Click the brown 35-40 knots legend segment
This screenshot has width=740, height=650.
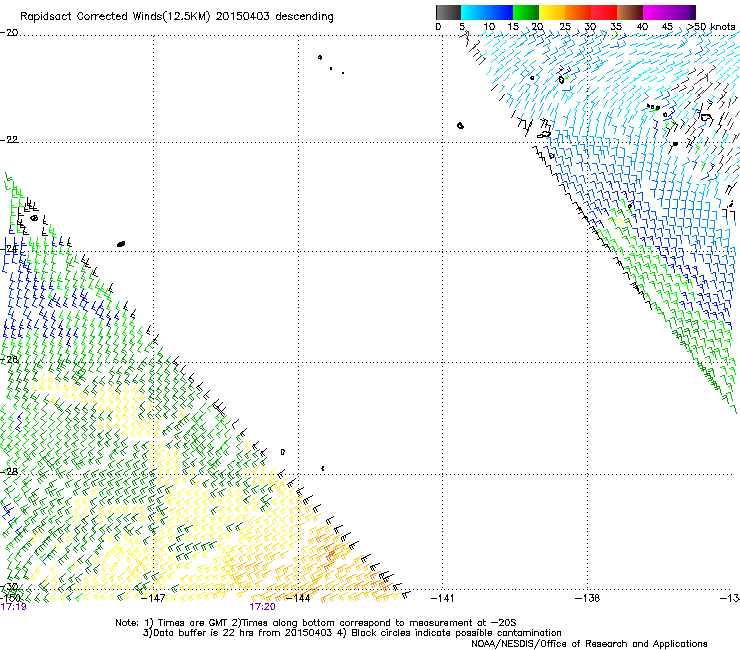pyautogui.click(x=630, y=12)
